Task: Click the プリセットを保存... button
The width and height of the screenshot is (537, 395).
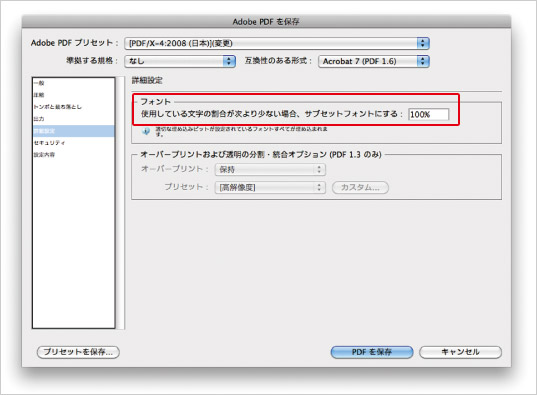Action: pyautogui.click(x=78, y=352)
